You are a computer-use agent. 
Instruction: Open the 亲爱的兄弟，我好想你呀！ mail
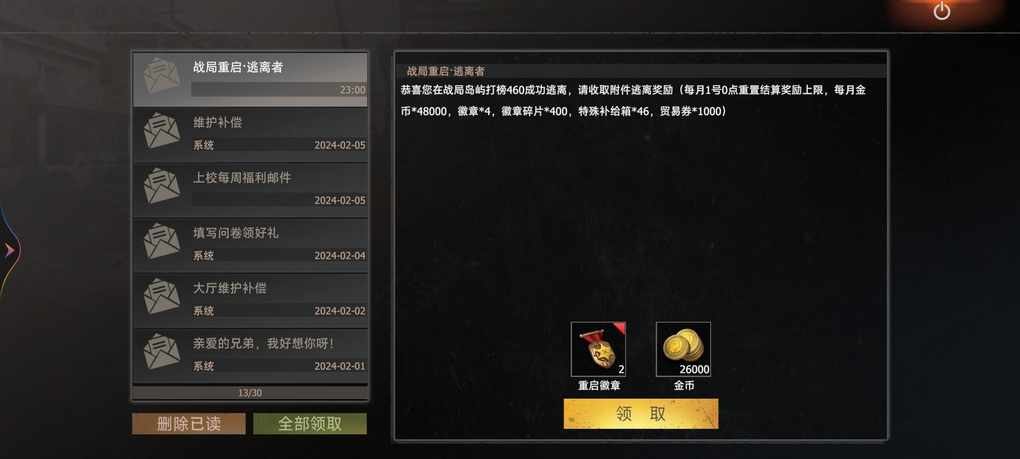point(250,356)
